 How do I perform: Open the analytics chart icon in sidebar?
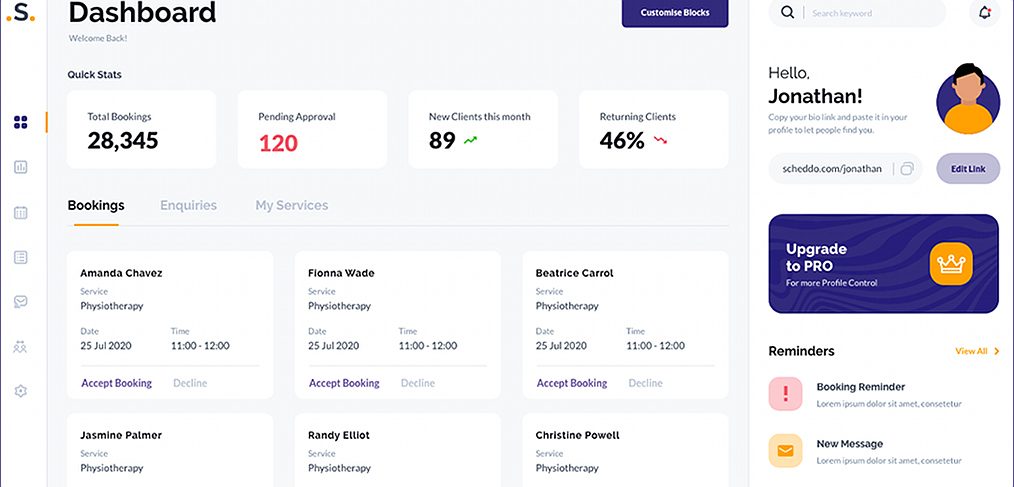pos(21,167)
